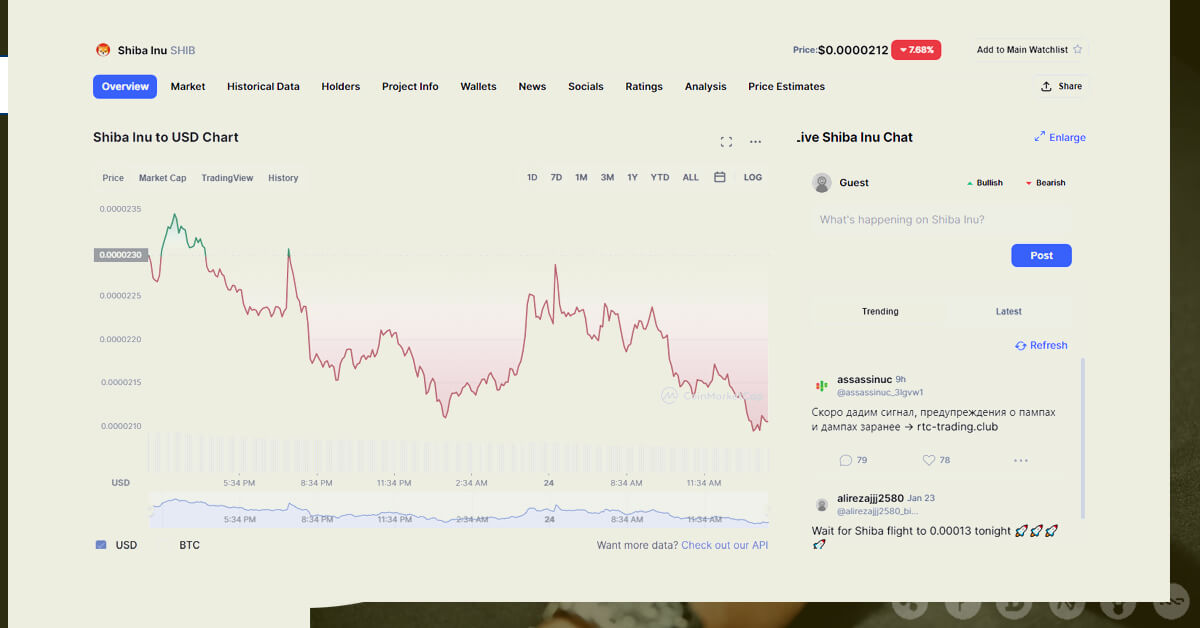Open the Ratings tab
The image size is (1200, 628).
click(x=644, y=87)
